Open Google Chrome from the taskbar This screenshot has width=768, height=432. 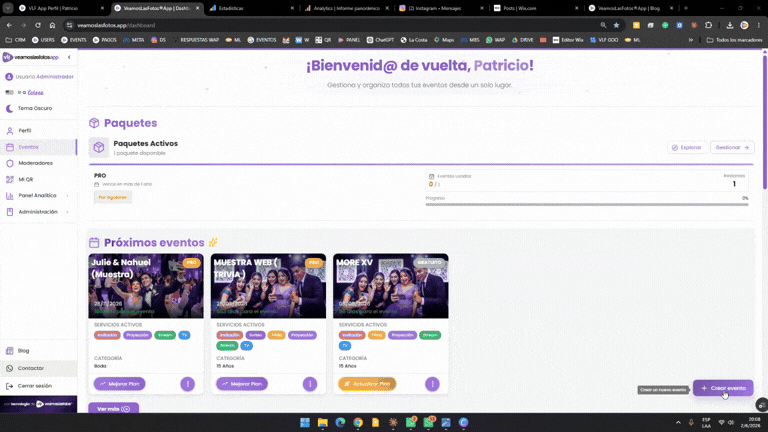point(358,422)
